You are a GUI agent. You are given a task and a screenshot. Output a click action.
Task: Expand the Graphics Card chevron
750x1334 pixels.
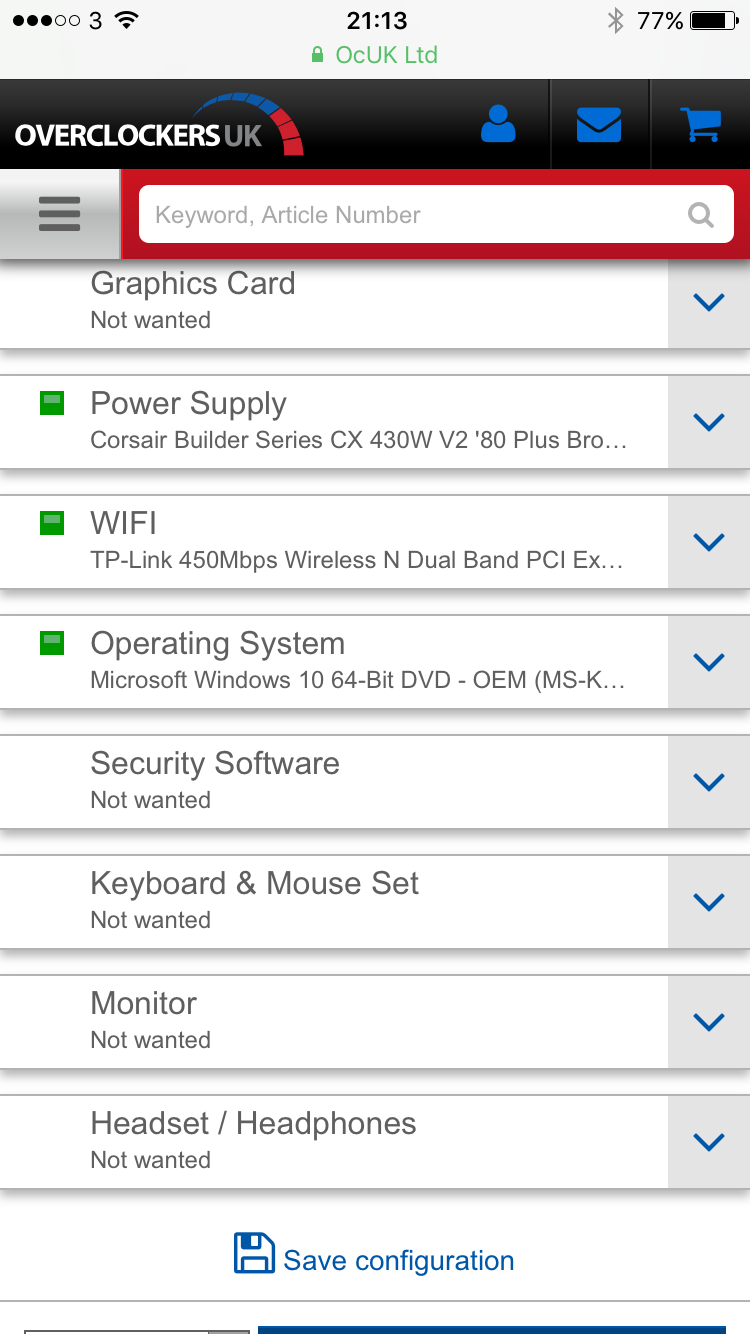click(x=708, y=302)
